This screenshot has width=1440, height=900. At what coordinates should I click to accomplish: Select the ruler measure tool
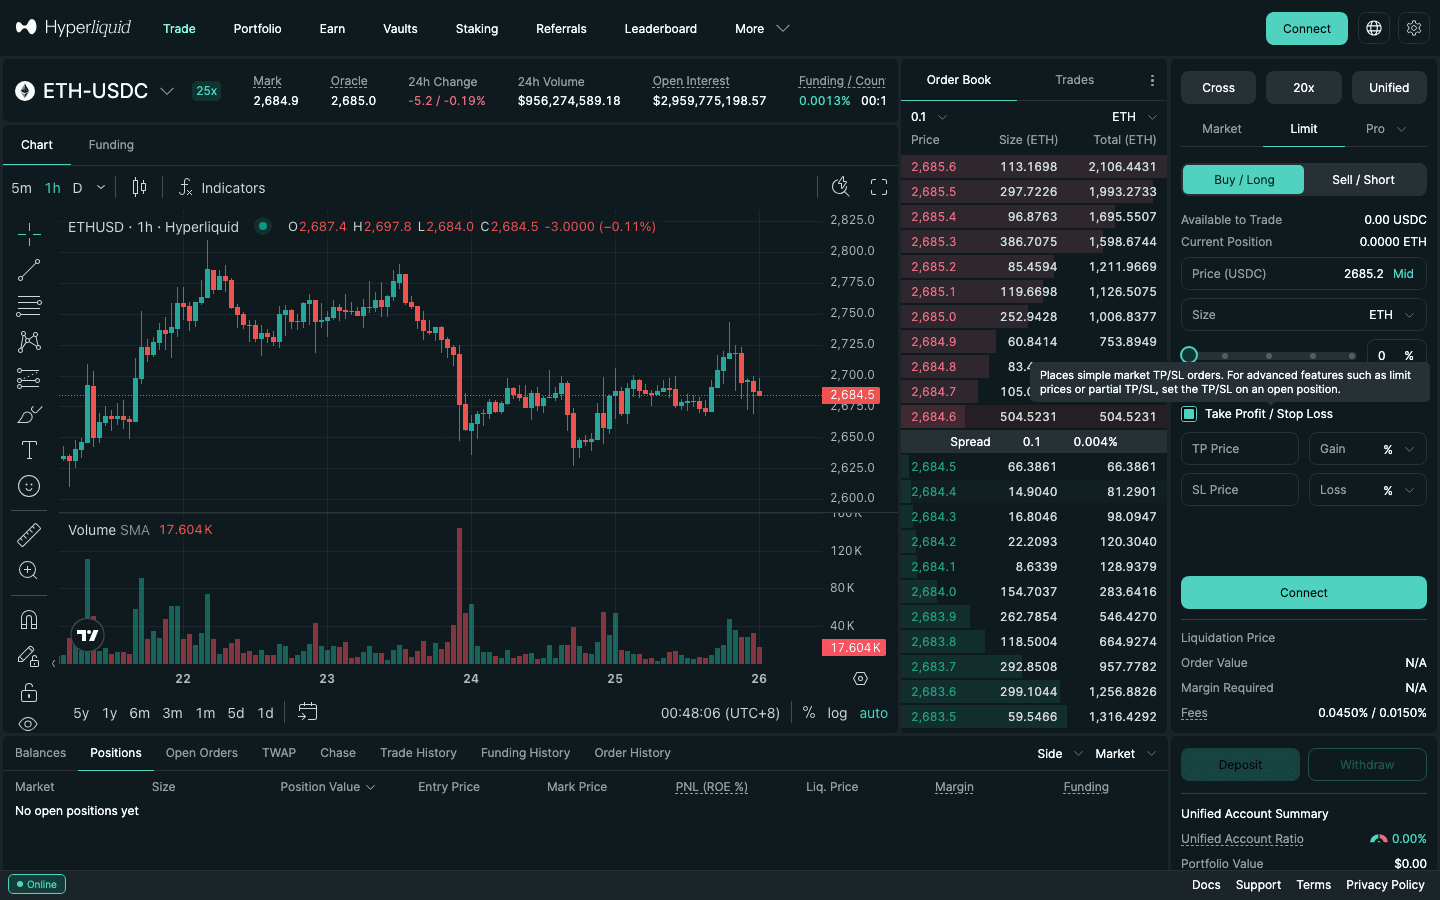(x=29, y=534)
